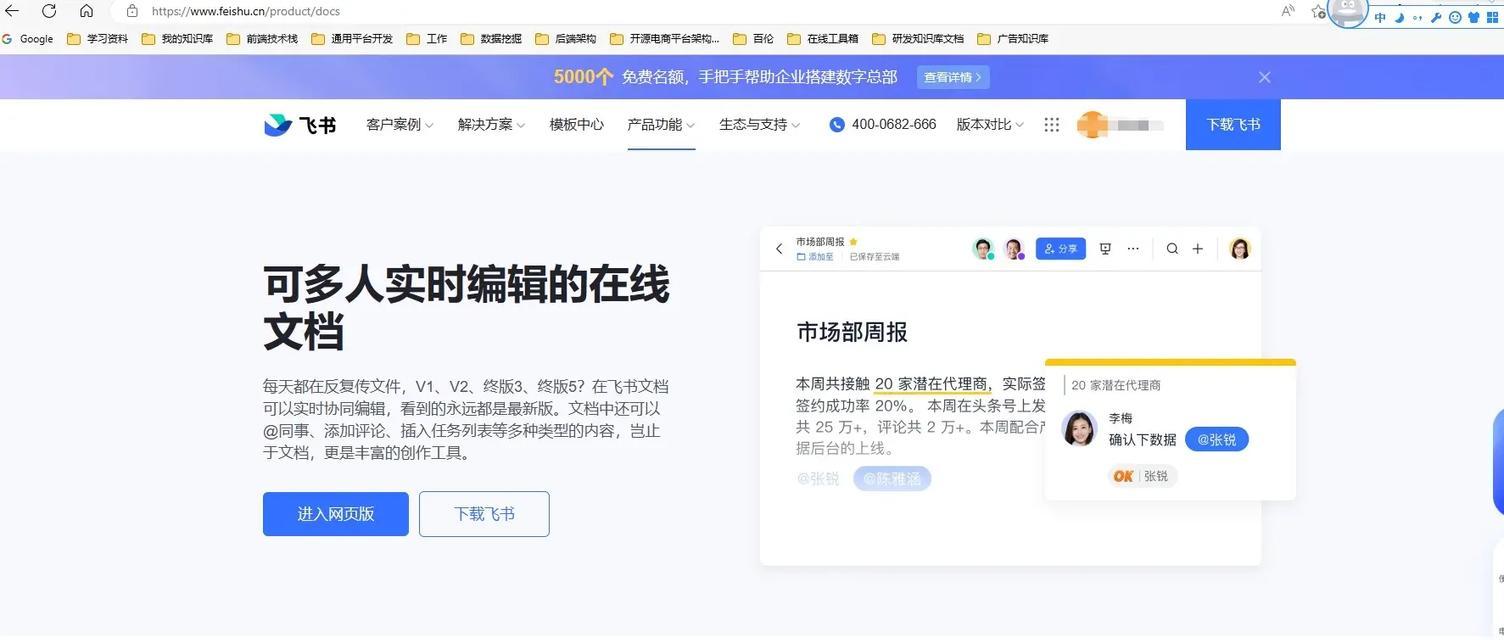The image size is (1504, 640).
Task: Open the 通用平台开发 bookmark folder
Action: click(352, 39)
